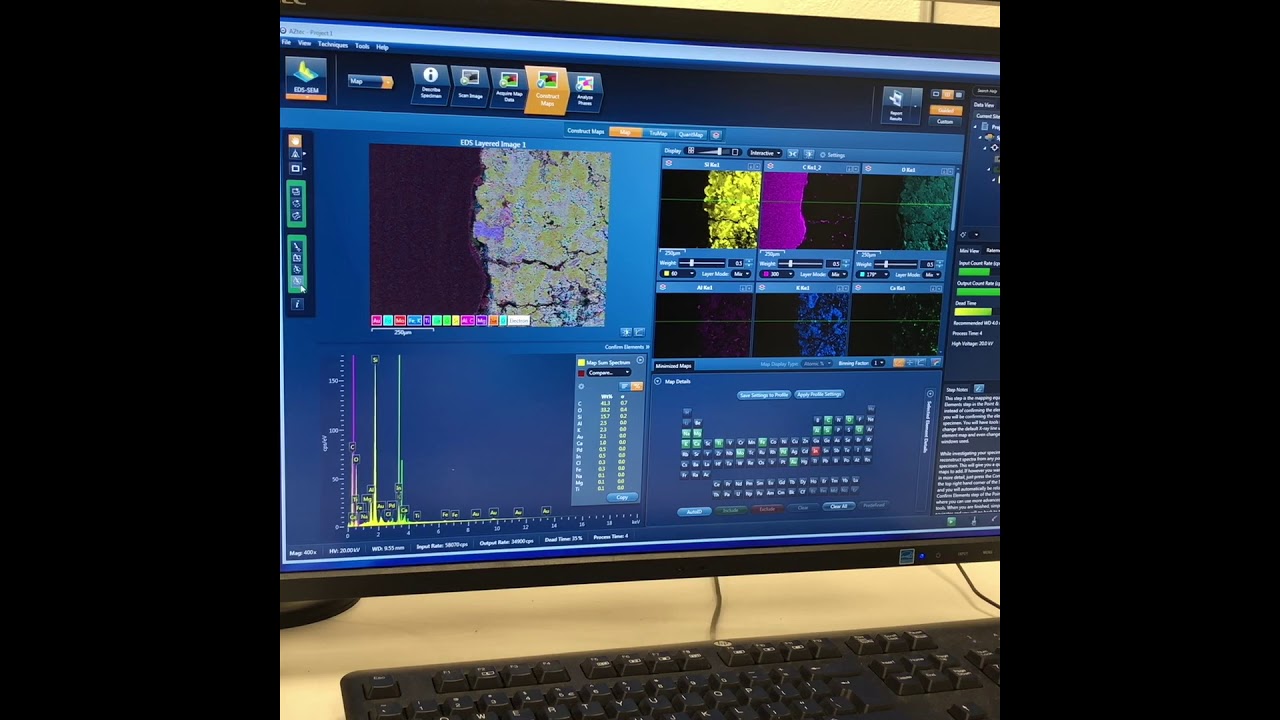Click the C Ka1_2 map layer icon
The image size is (1280, 720).
(x=770, y=166)
